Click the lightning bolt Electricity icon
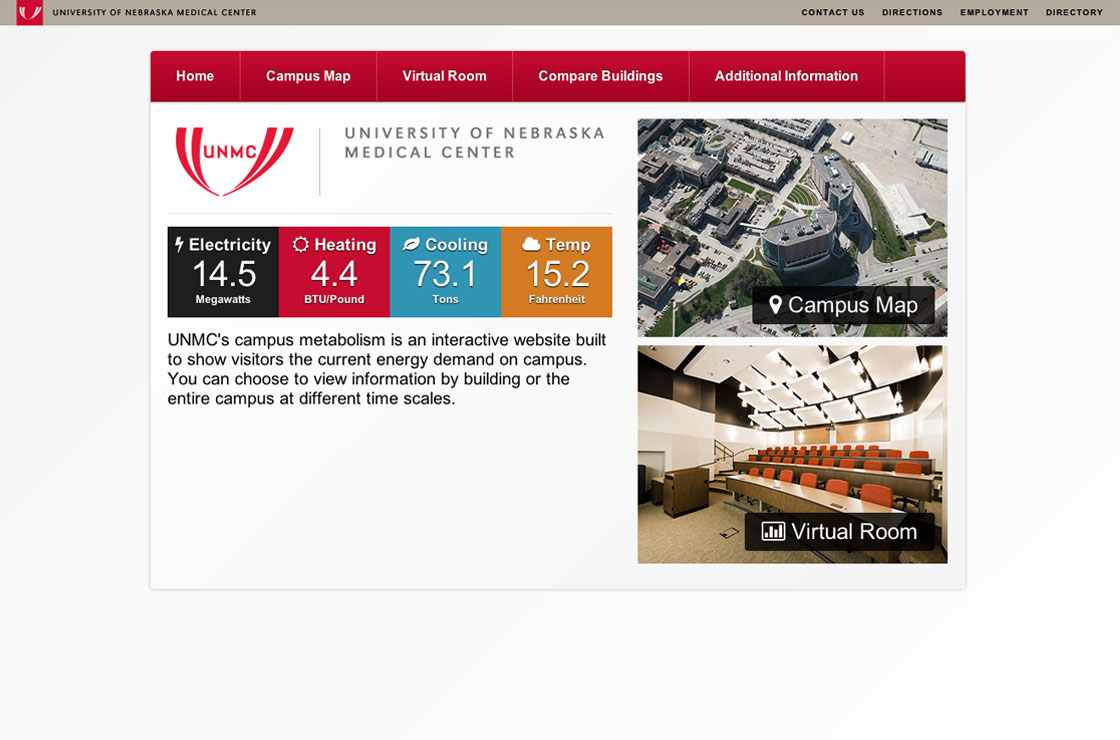Image resolution: width=1120 pixels, height=740 pixels. point(179,244)
